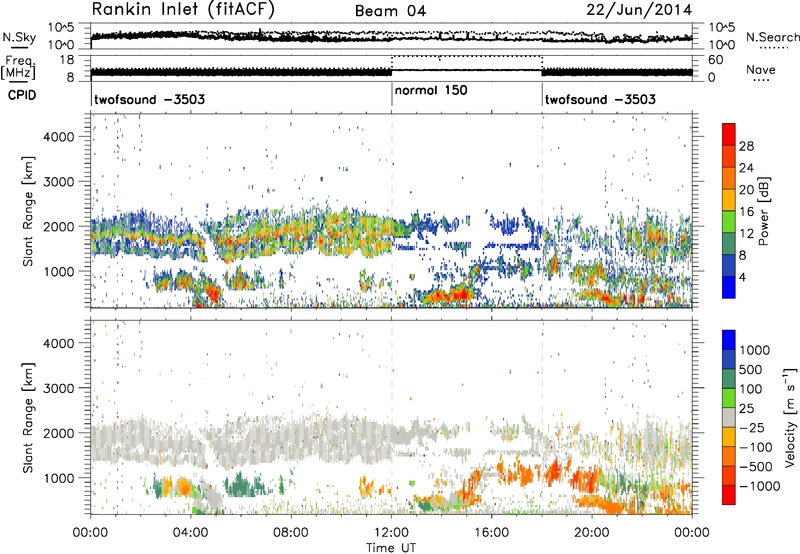Screen dimensions: 800x554
Task: Click the '1000' velocity colorbar tick
Action: pos(755,350)
